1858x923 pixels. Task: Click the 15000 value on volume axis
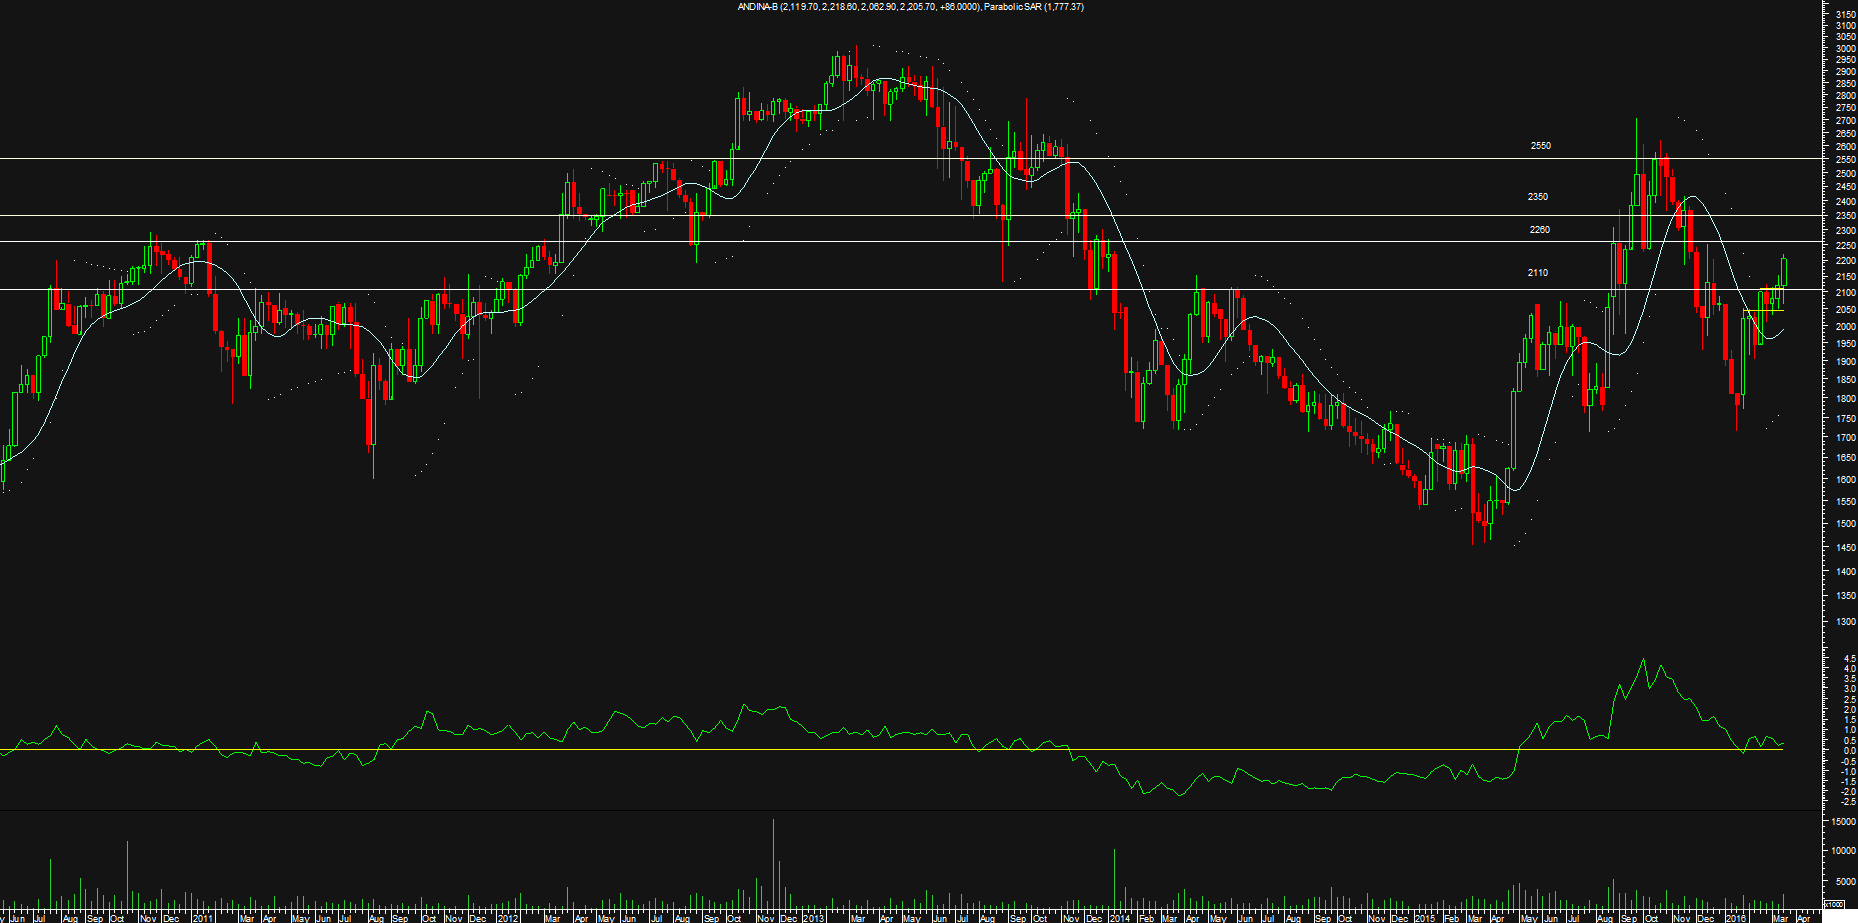pyautogui.click(x=1843, y=822)
